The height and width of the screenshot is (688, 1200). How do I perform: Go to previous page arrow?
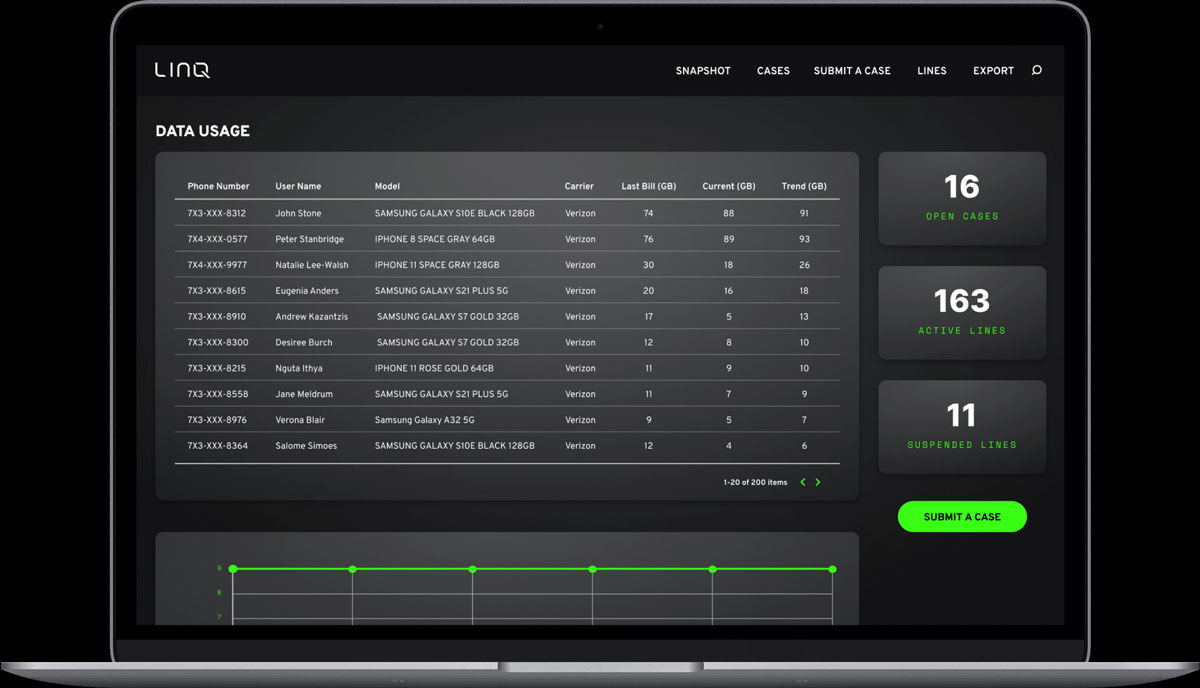[x=802, y=482]
